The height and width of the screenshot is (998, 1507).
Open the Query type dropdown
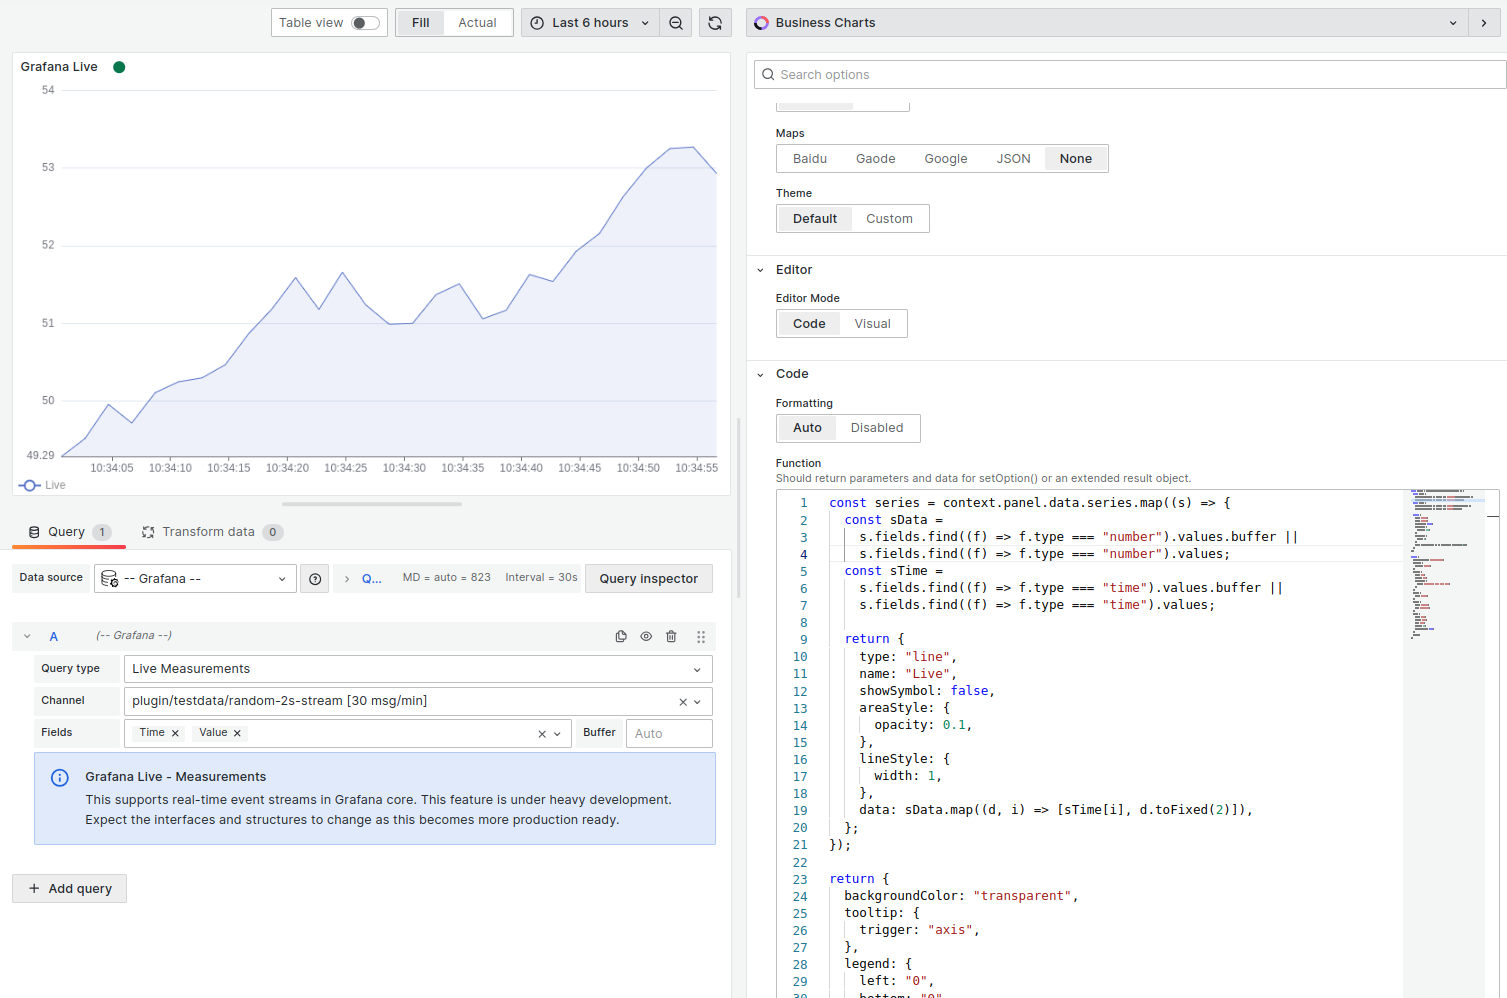417,669
